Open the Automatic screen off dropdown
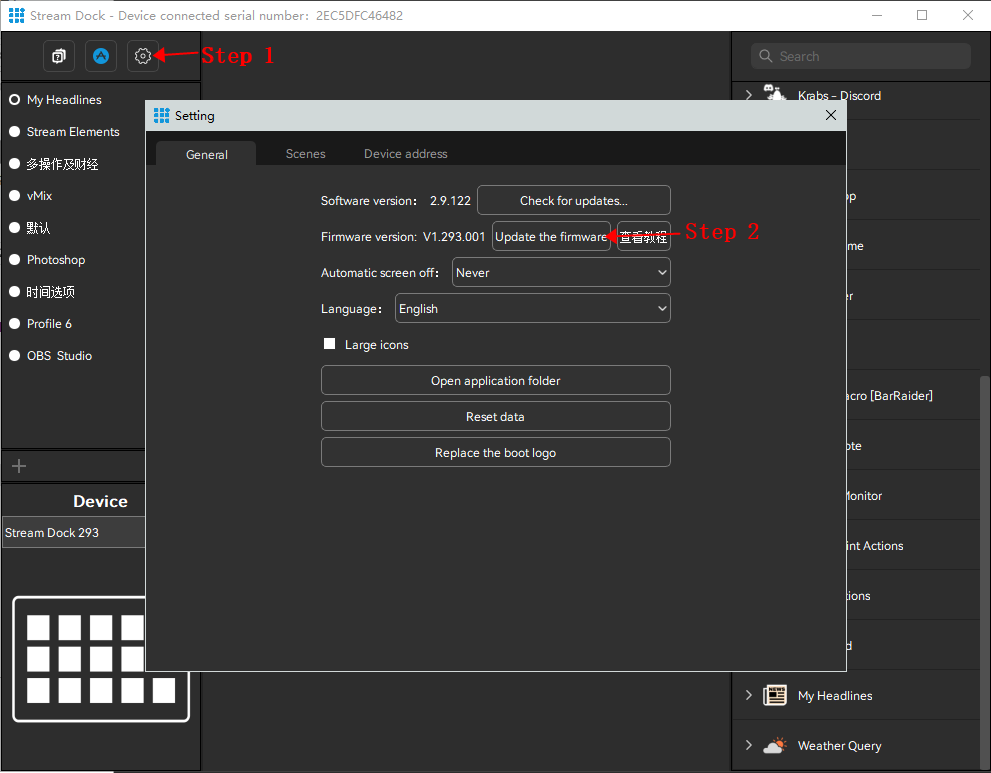The image size is (991, 773). (x=561, y=272)
